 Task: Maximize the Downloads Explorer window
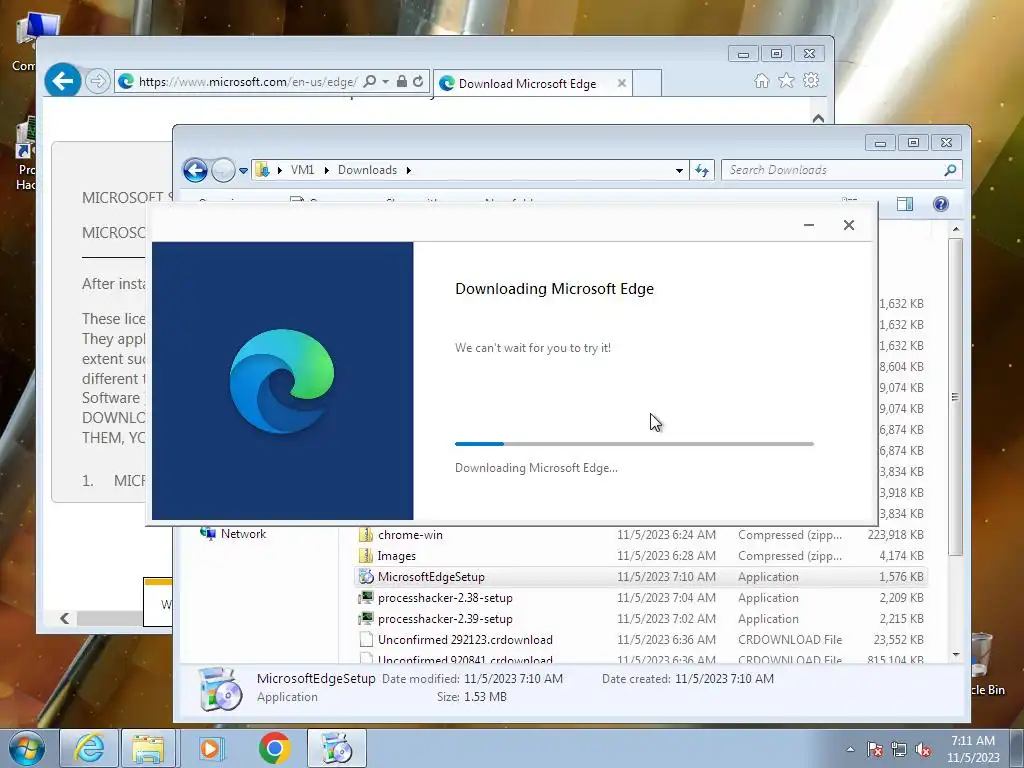[913, 142]
